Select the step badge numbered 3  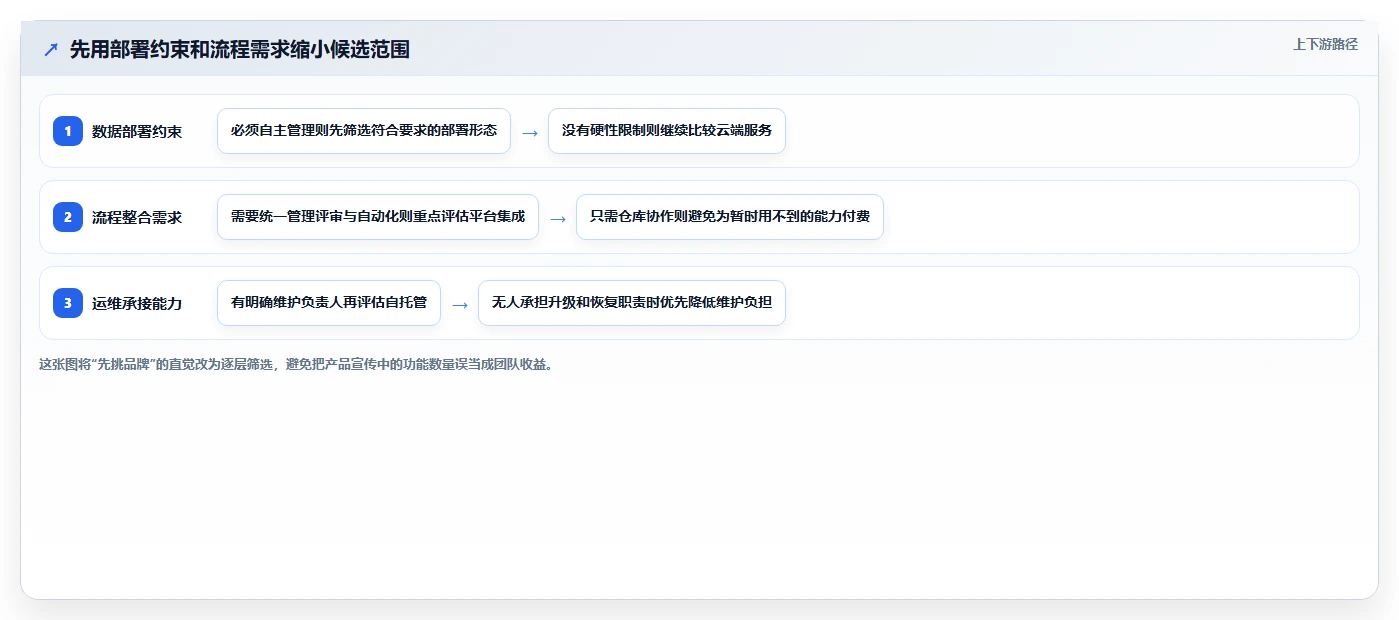point(68,303)
